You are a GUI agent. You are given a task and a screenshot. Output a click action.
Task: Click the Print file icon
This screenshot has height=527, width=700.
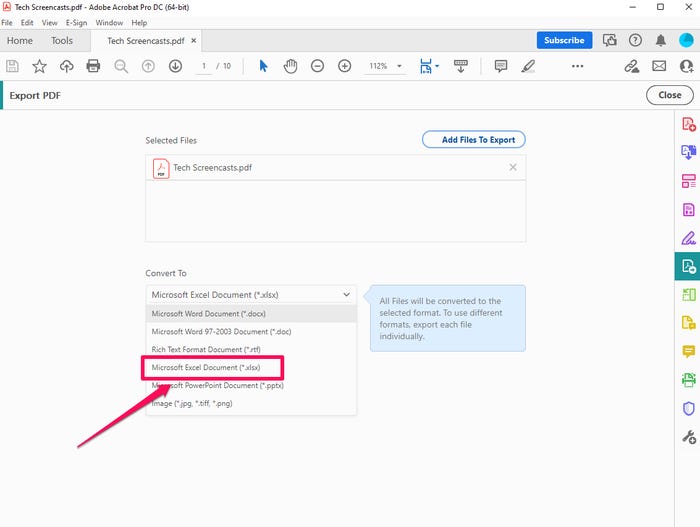(x=93, y=66)
